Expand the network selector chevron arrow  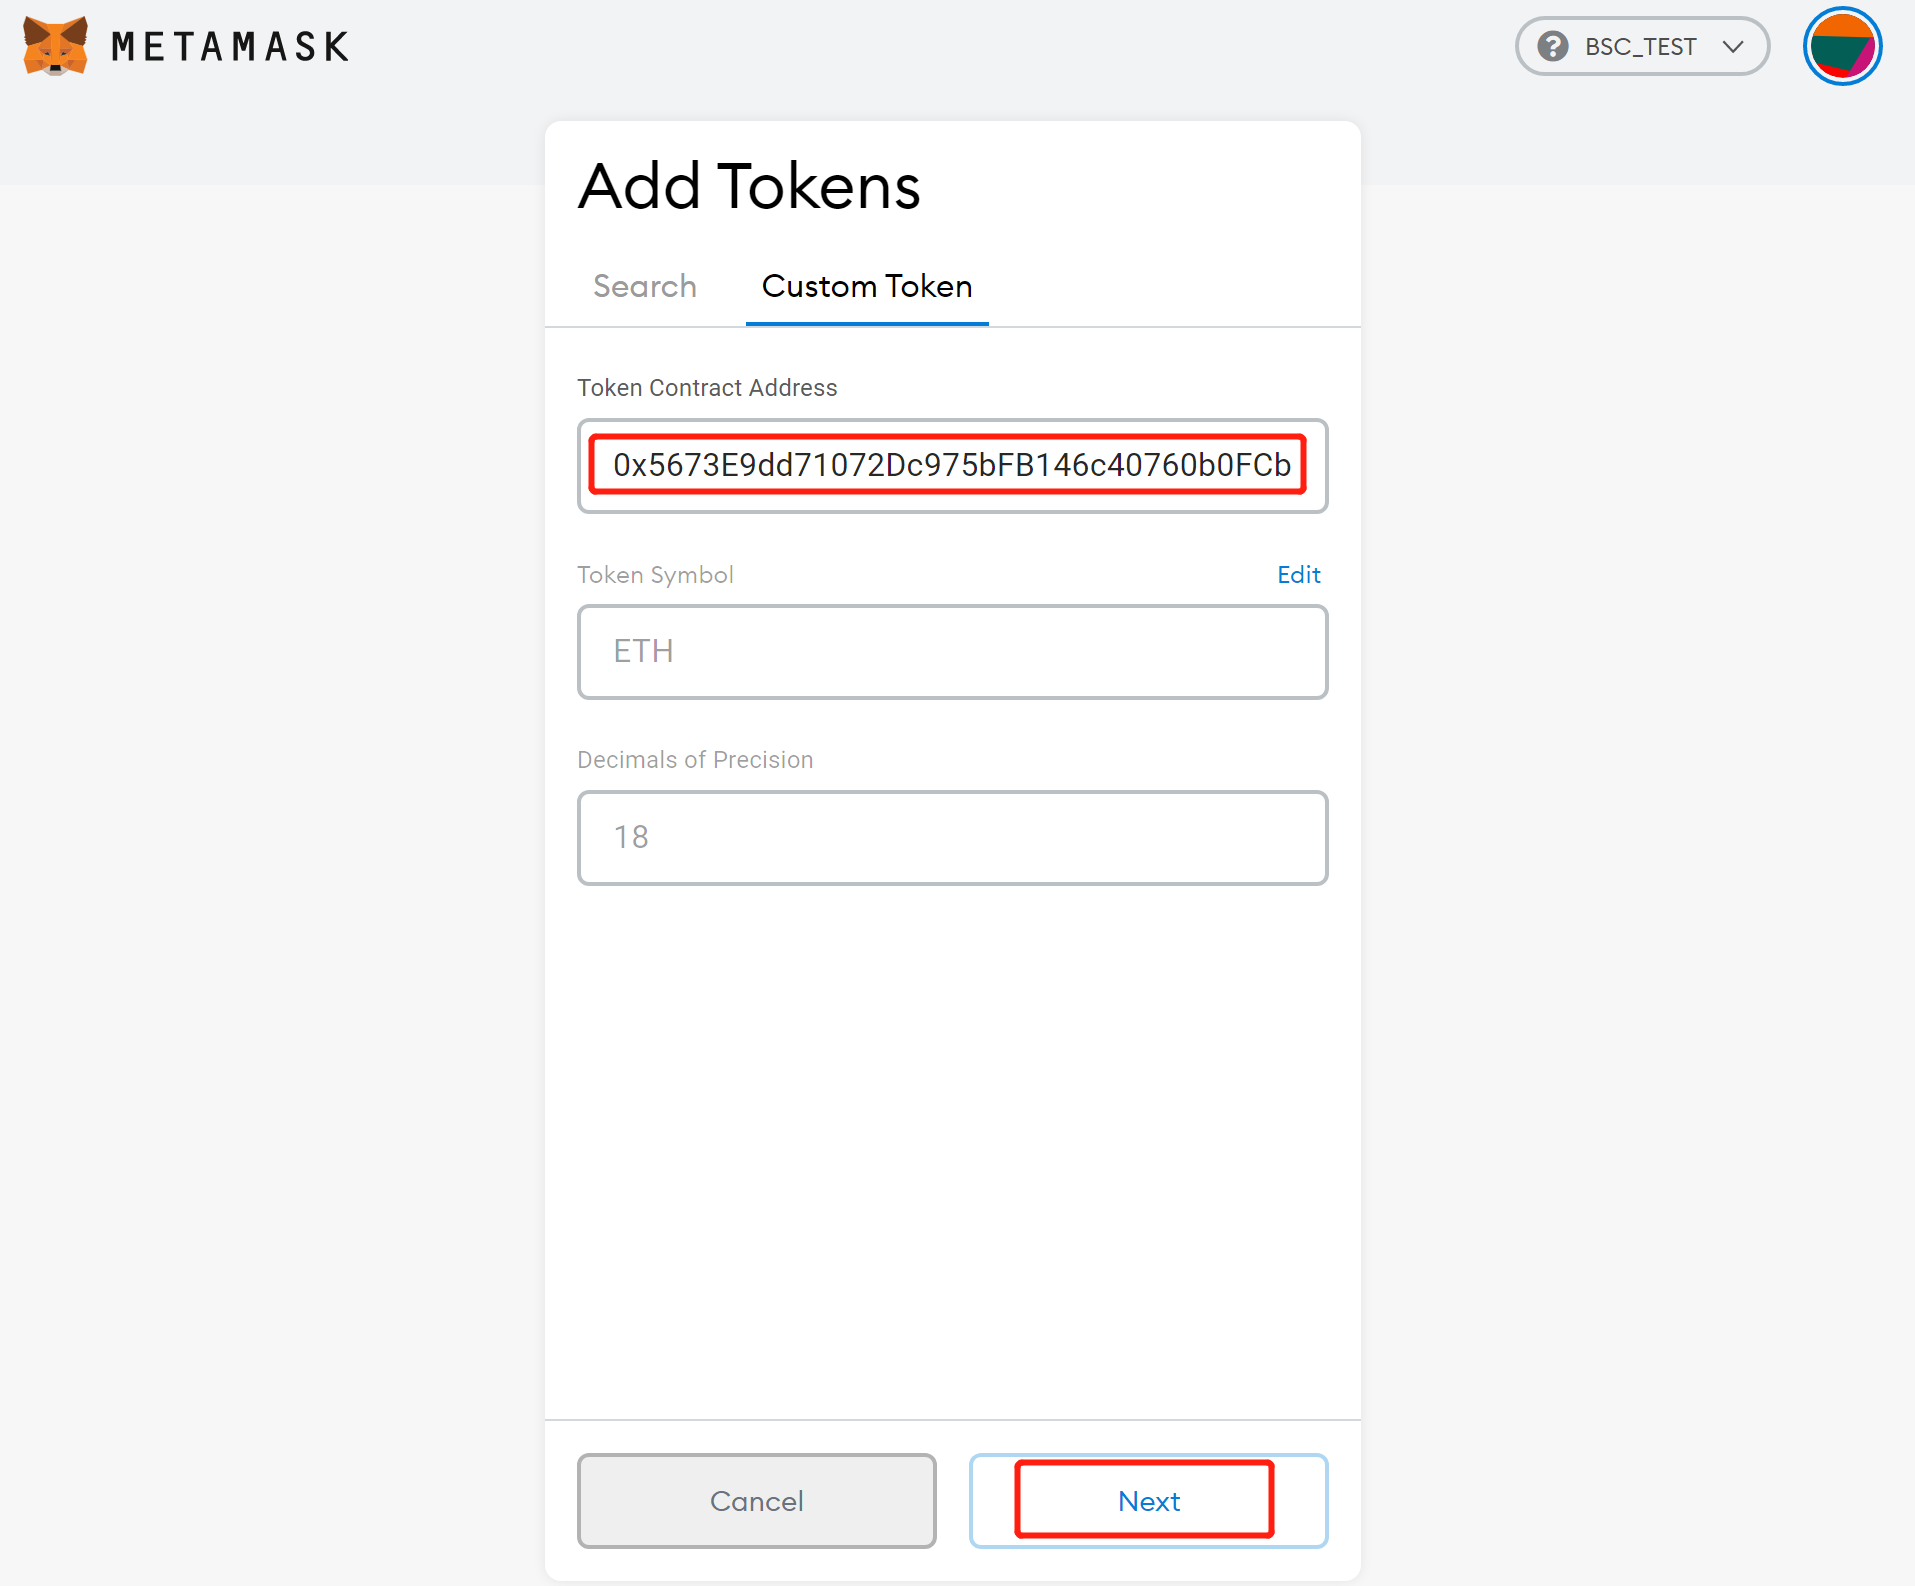click(x=1733, y=47)
